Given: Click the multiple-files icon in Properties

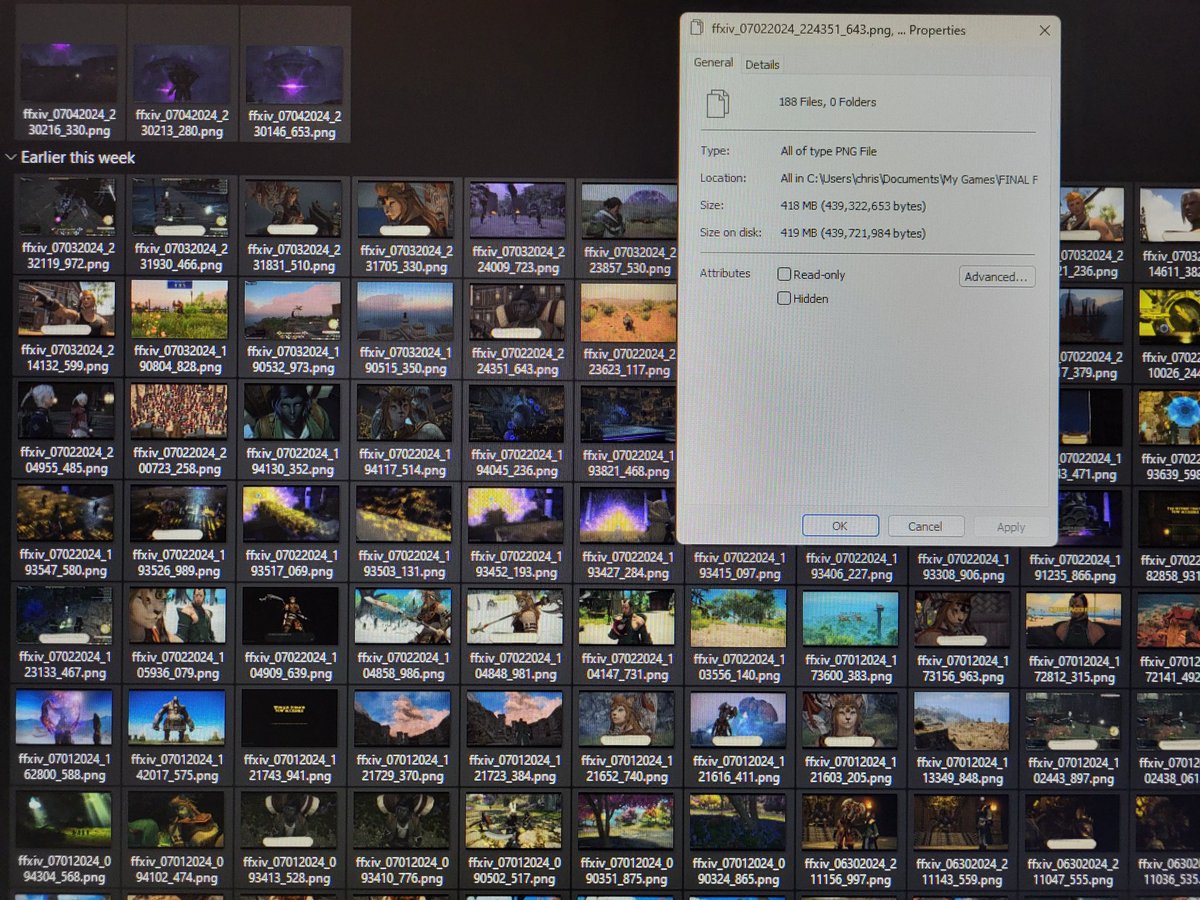Looking at the screenshot, I should tap(717, 102).
